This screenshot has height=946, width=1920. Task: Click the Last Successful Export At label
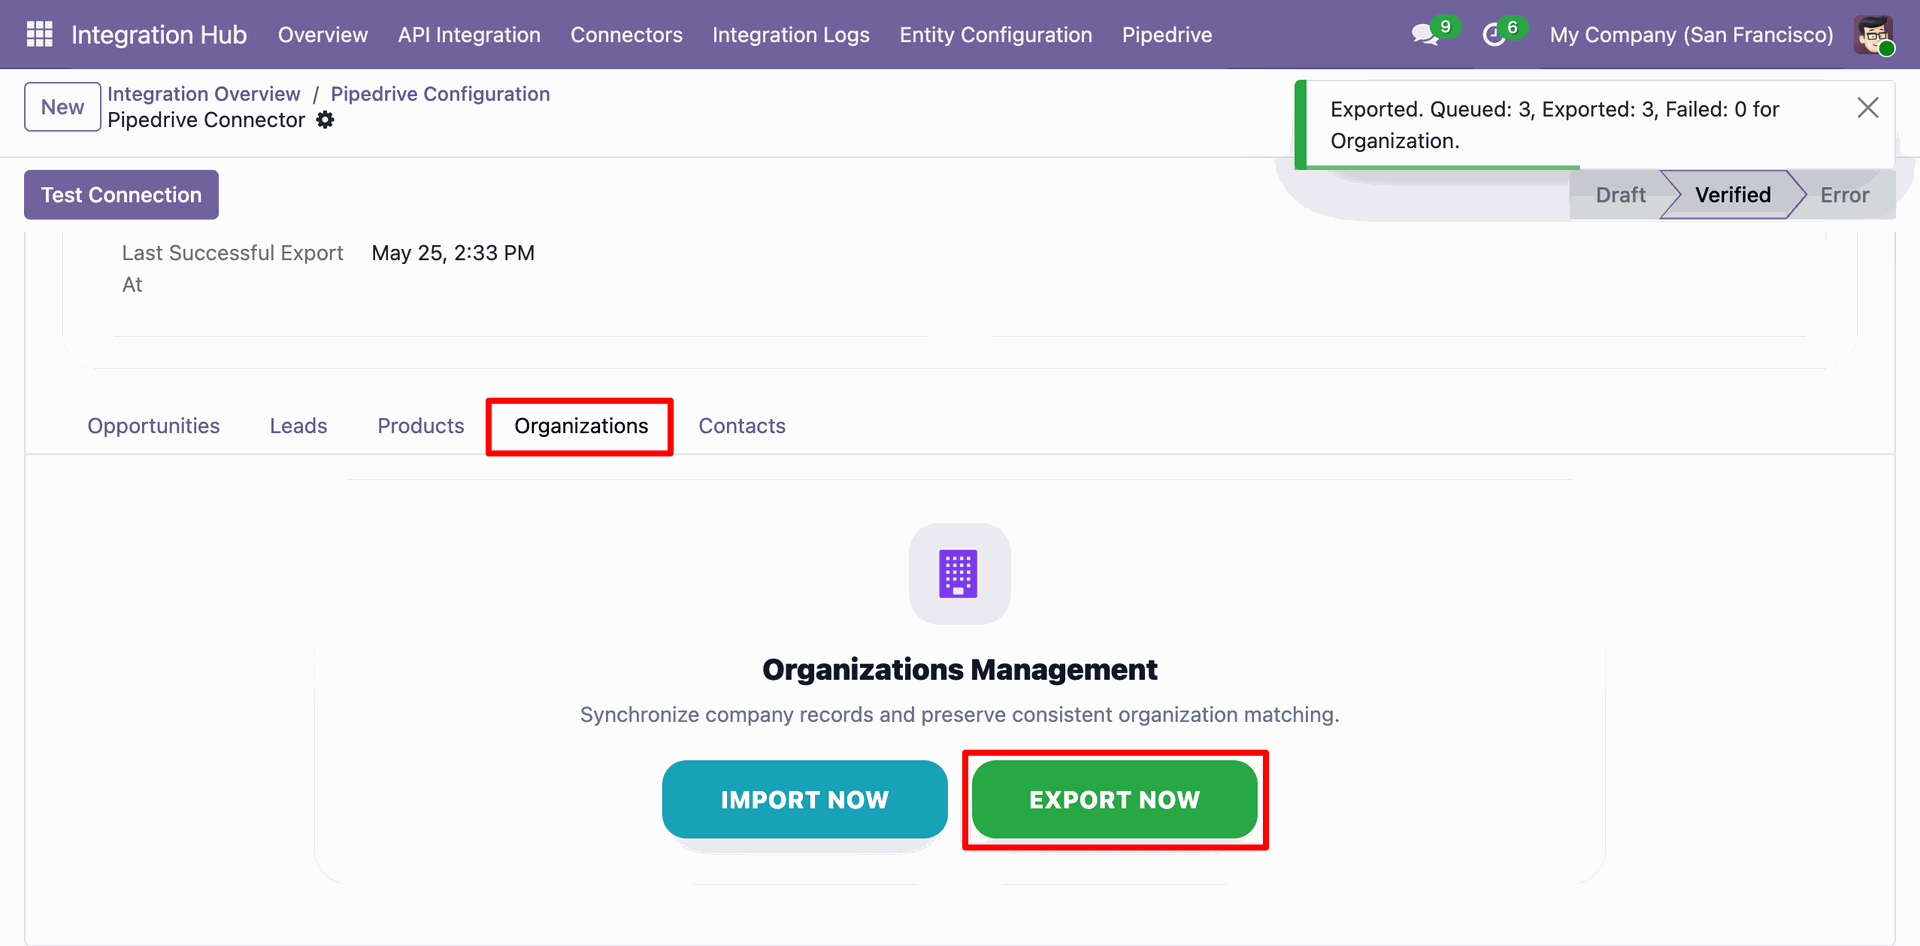(232, 268)
